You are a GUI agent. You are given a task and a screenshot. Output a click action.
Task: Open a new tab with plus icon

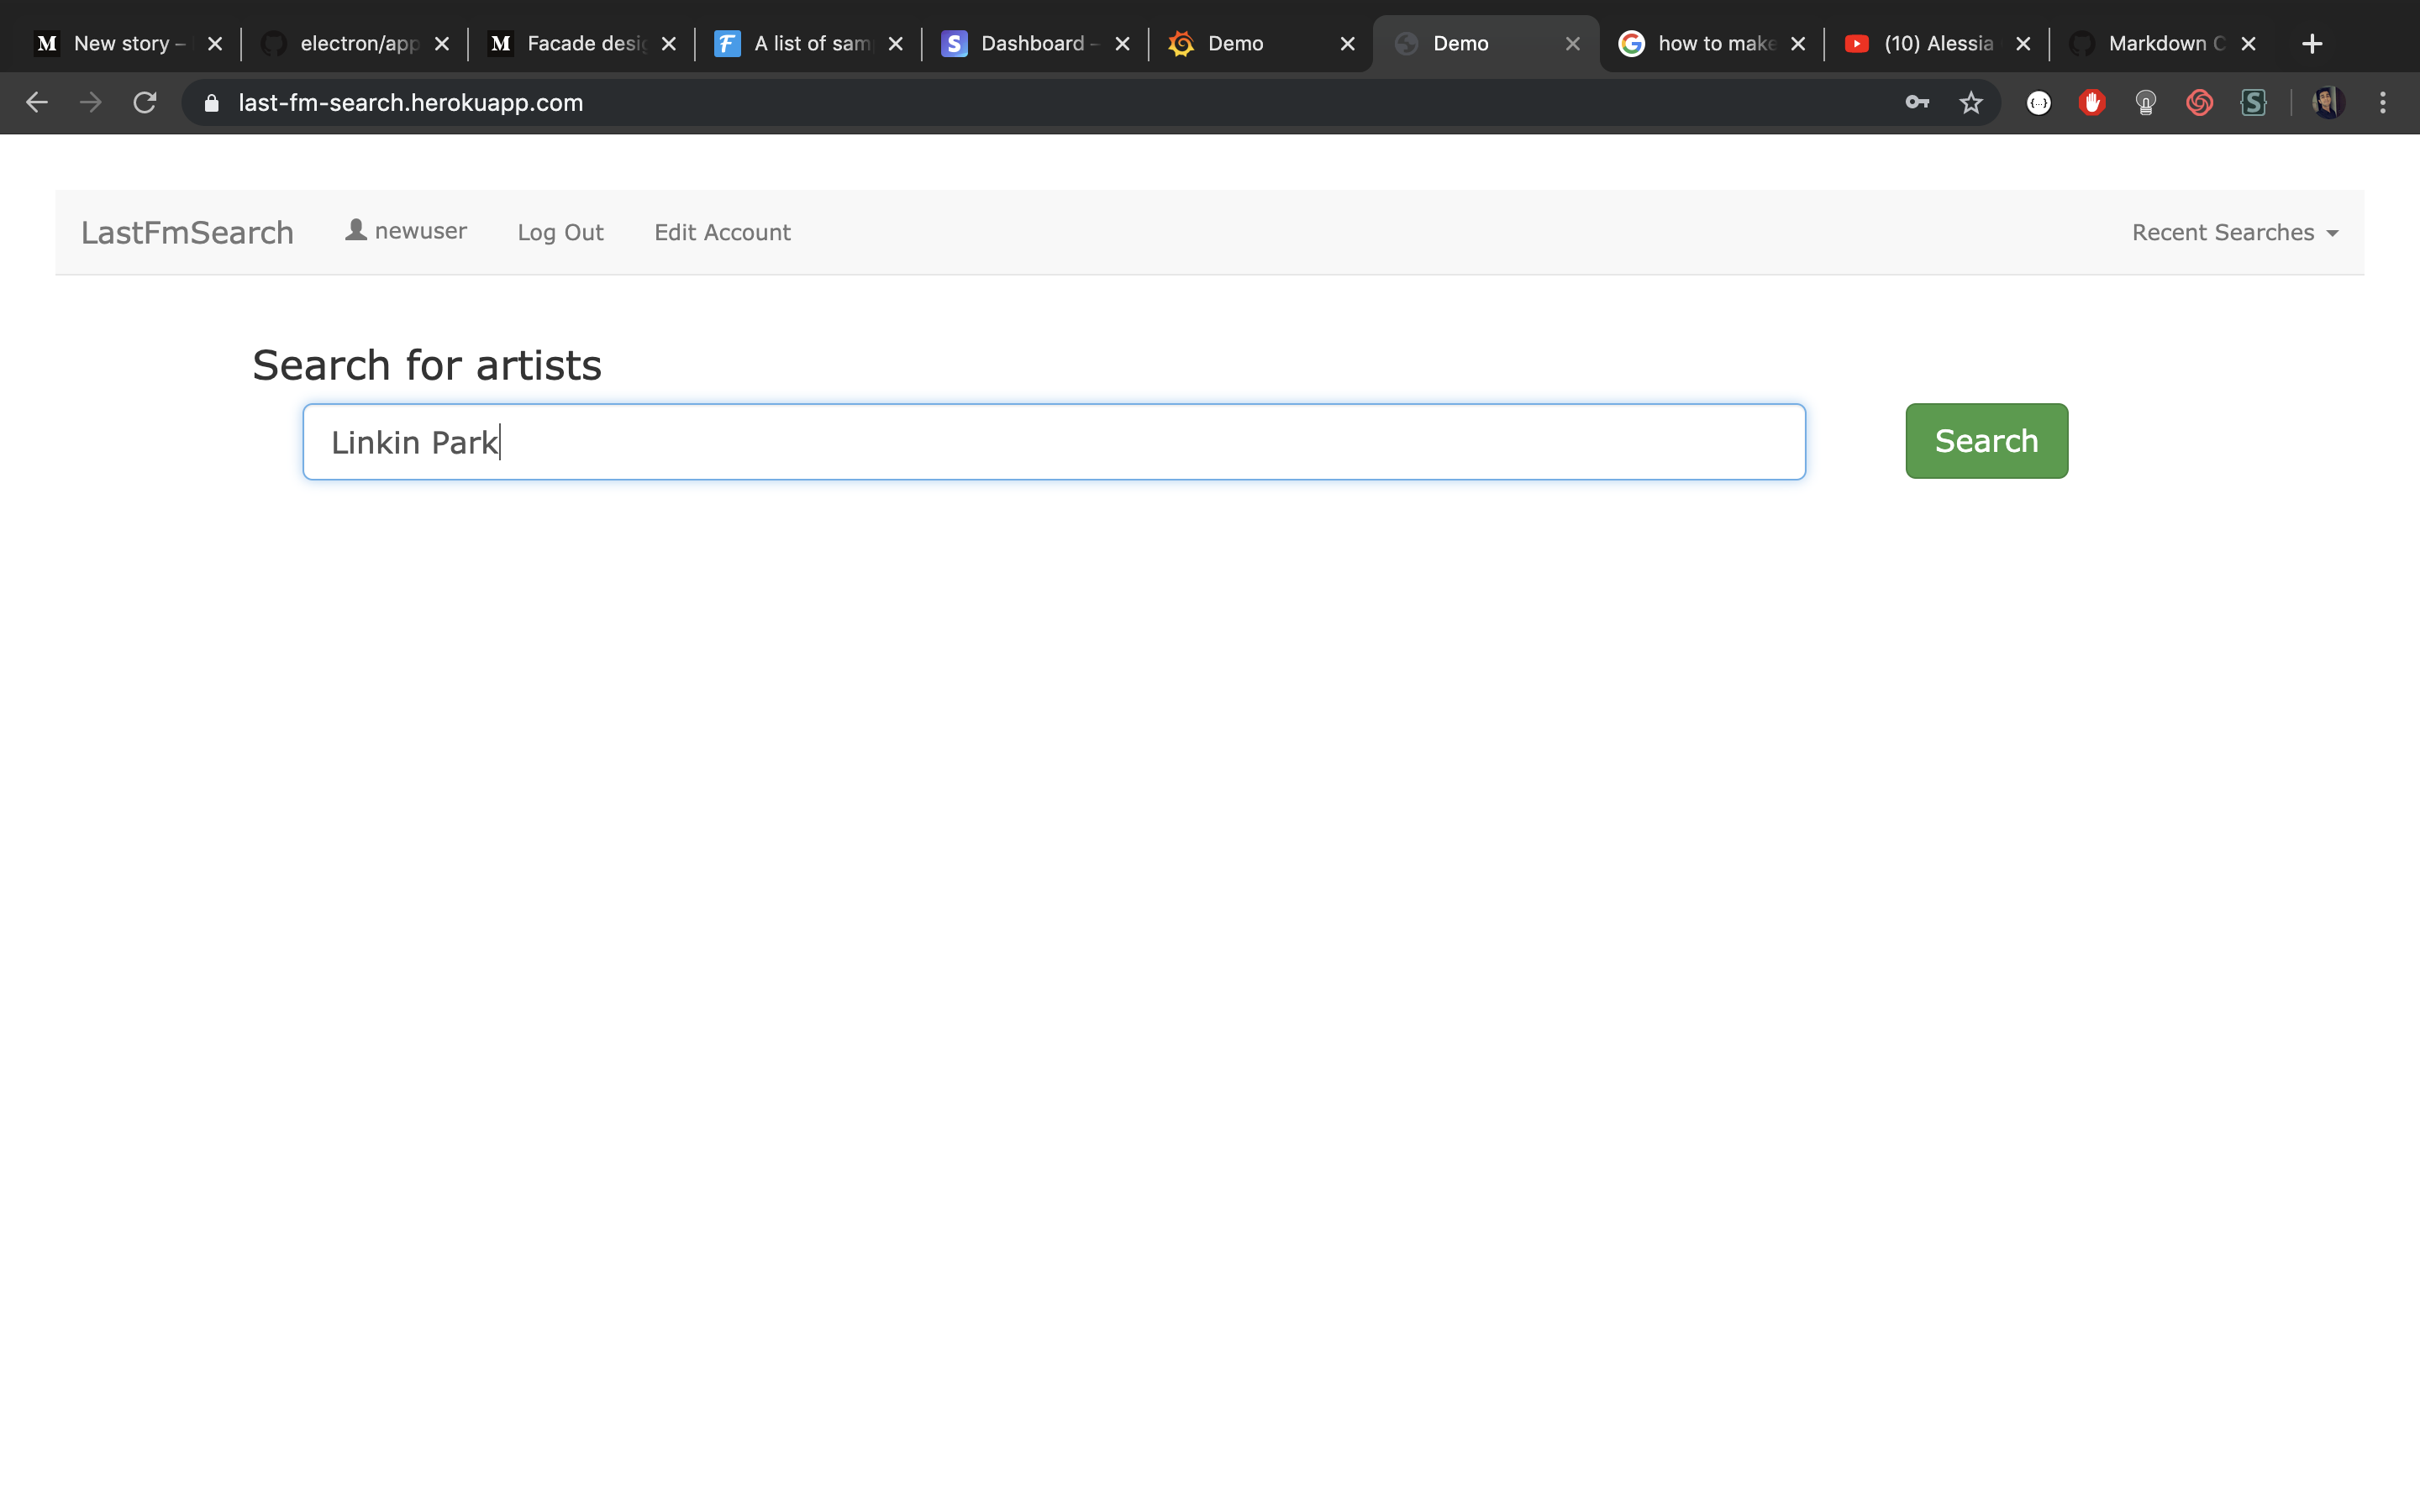pos(2311,43)
